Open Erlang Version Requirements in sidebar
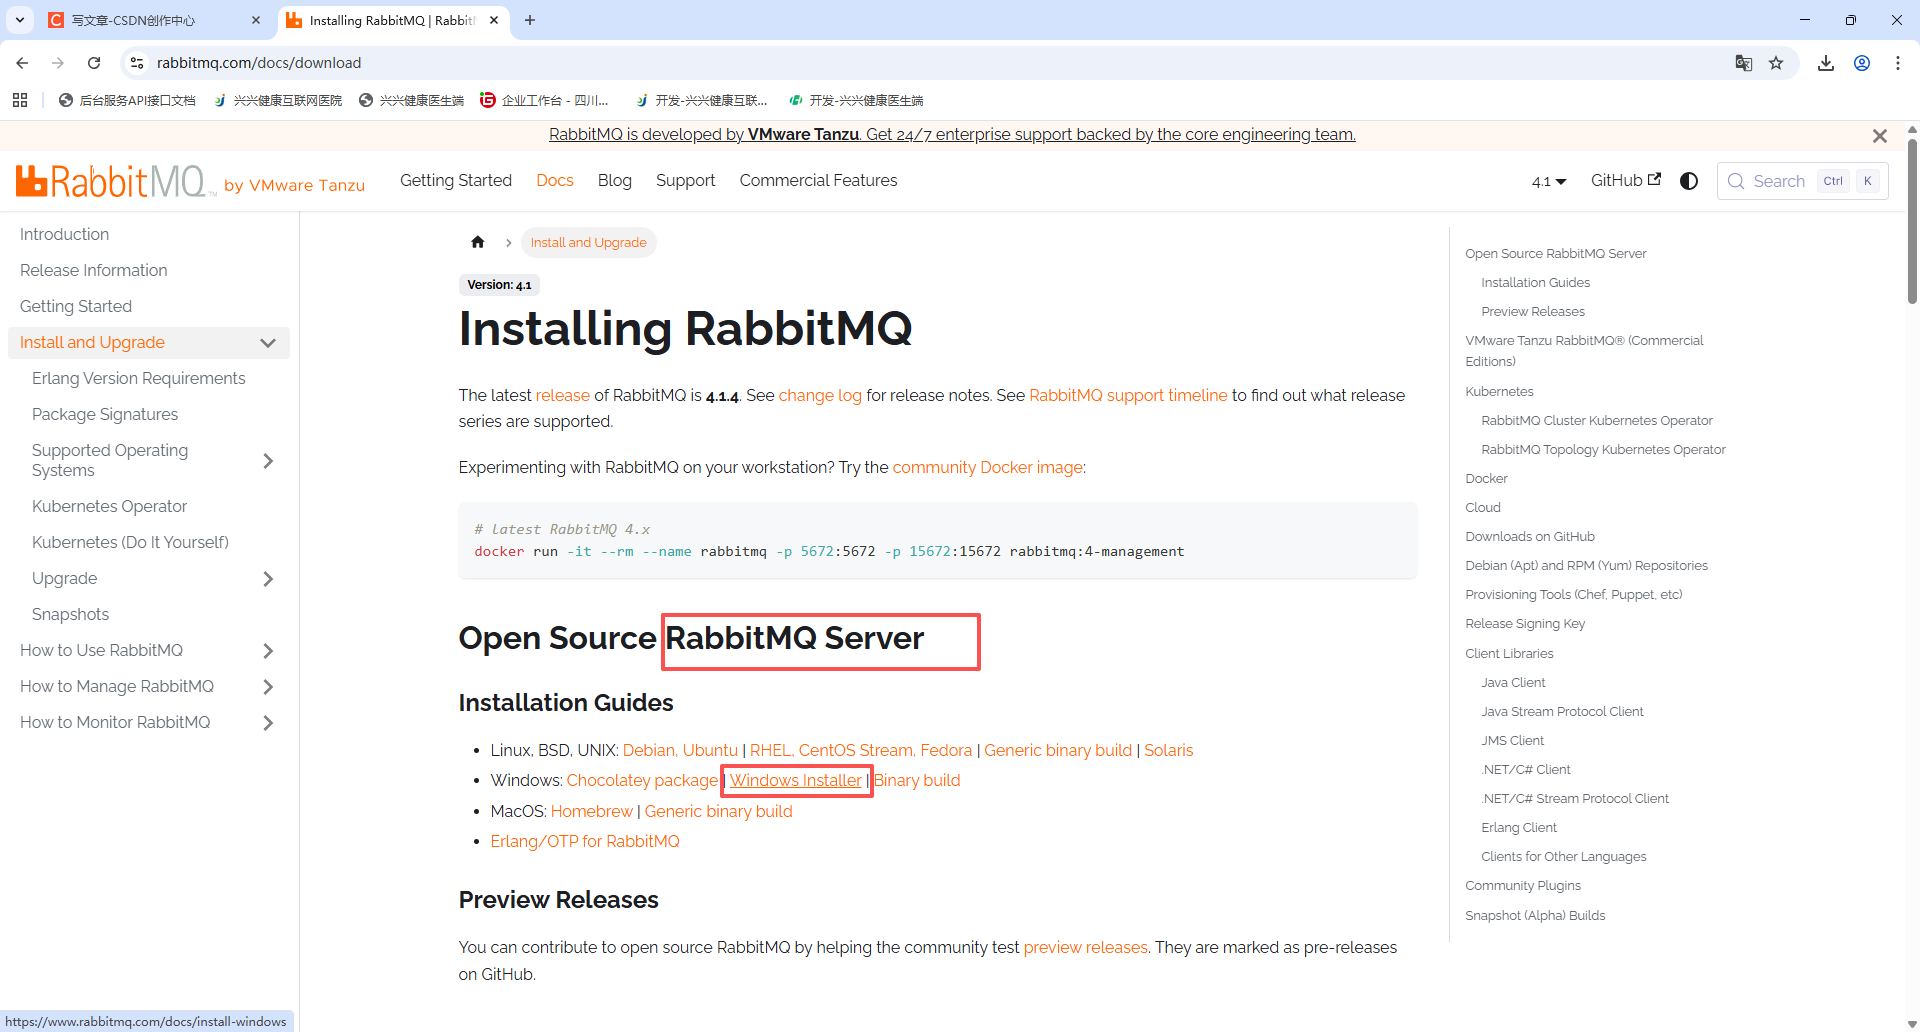Viewport: 1920px width, 1032px height. coord(138,378)
